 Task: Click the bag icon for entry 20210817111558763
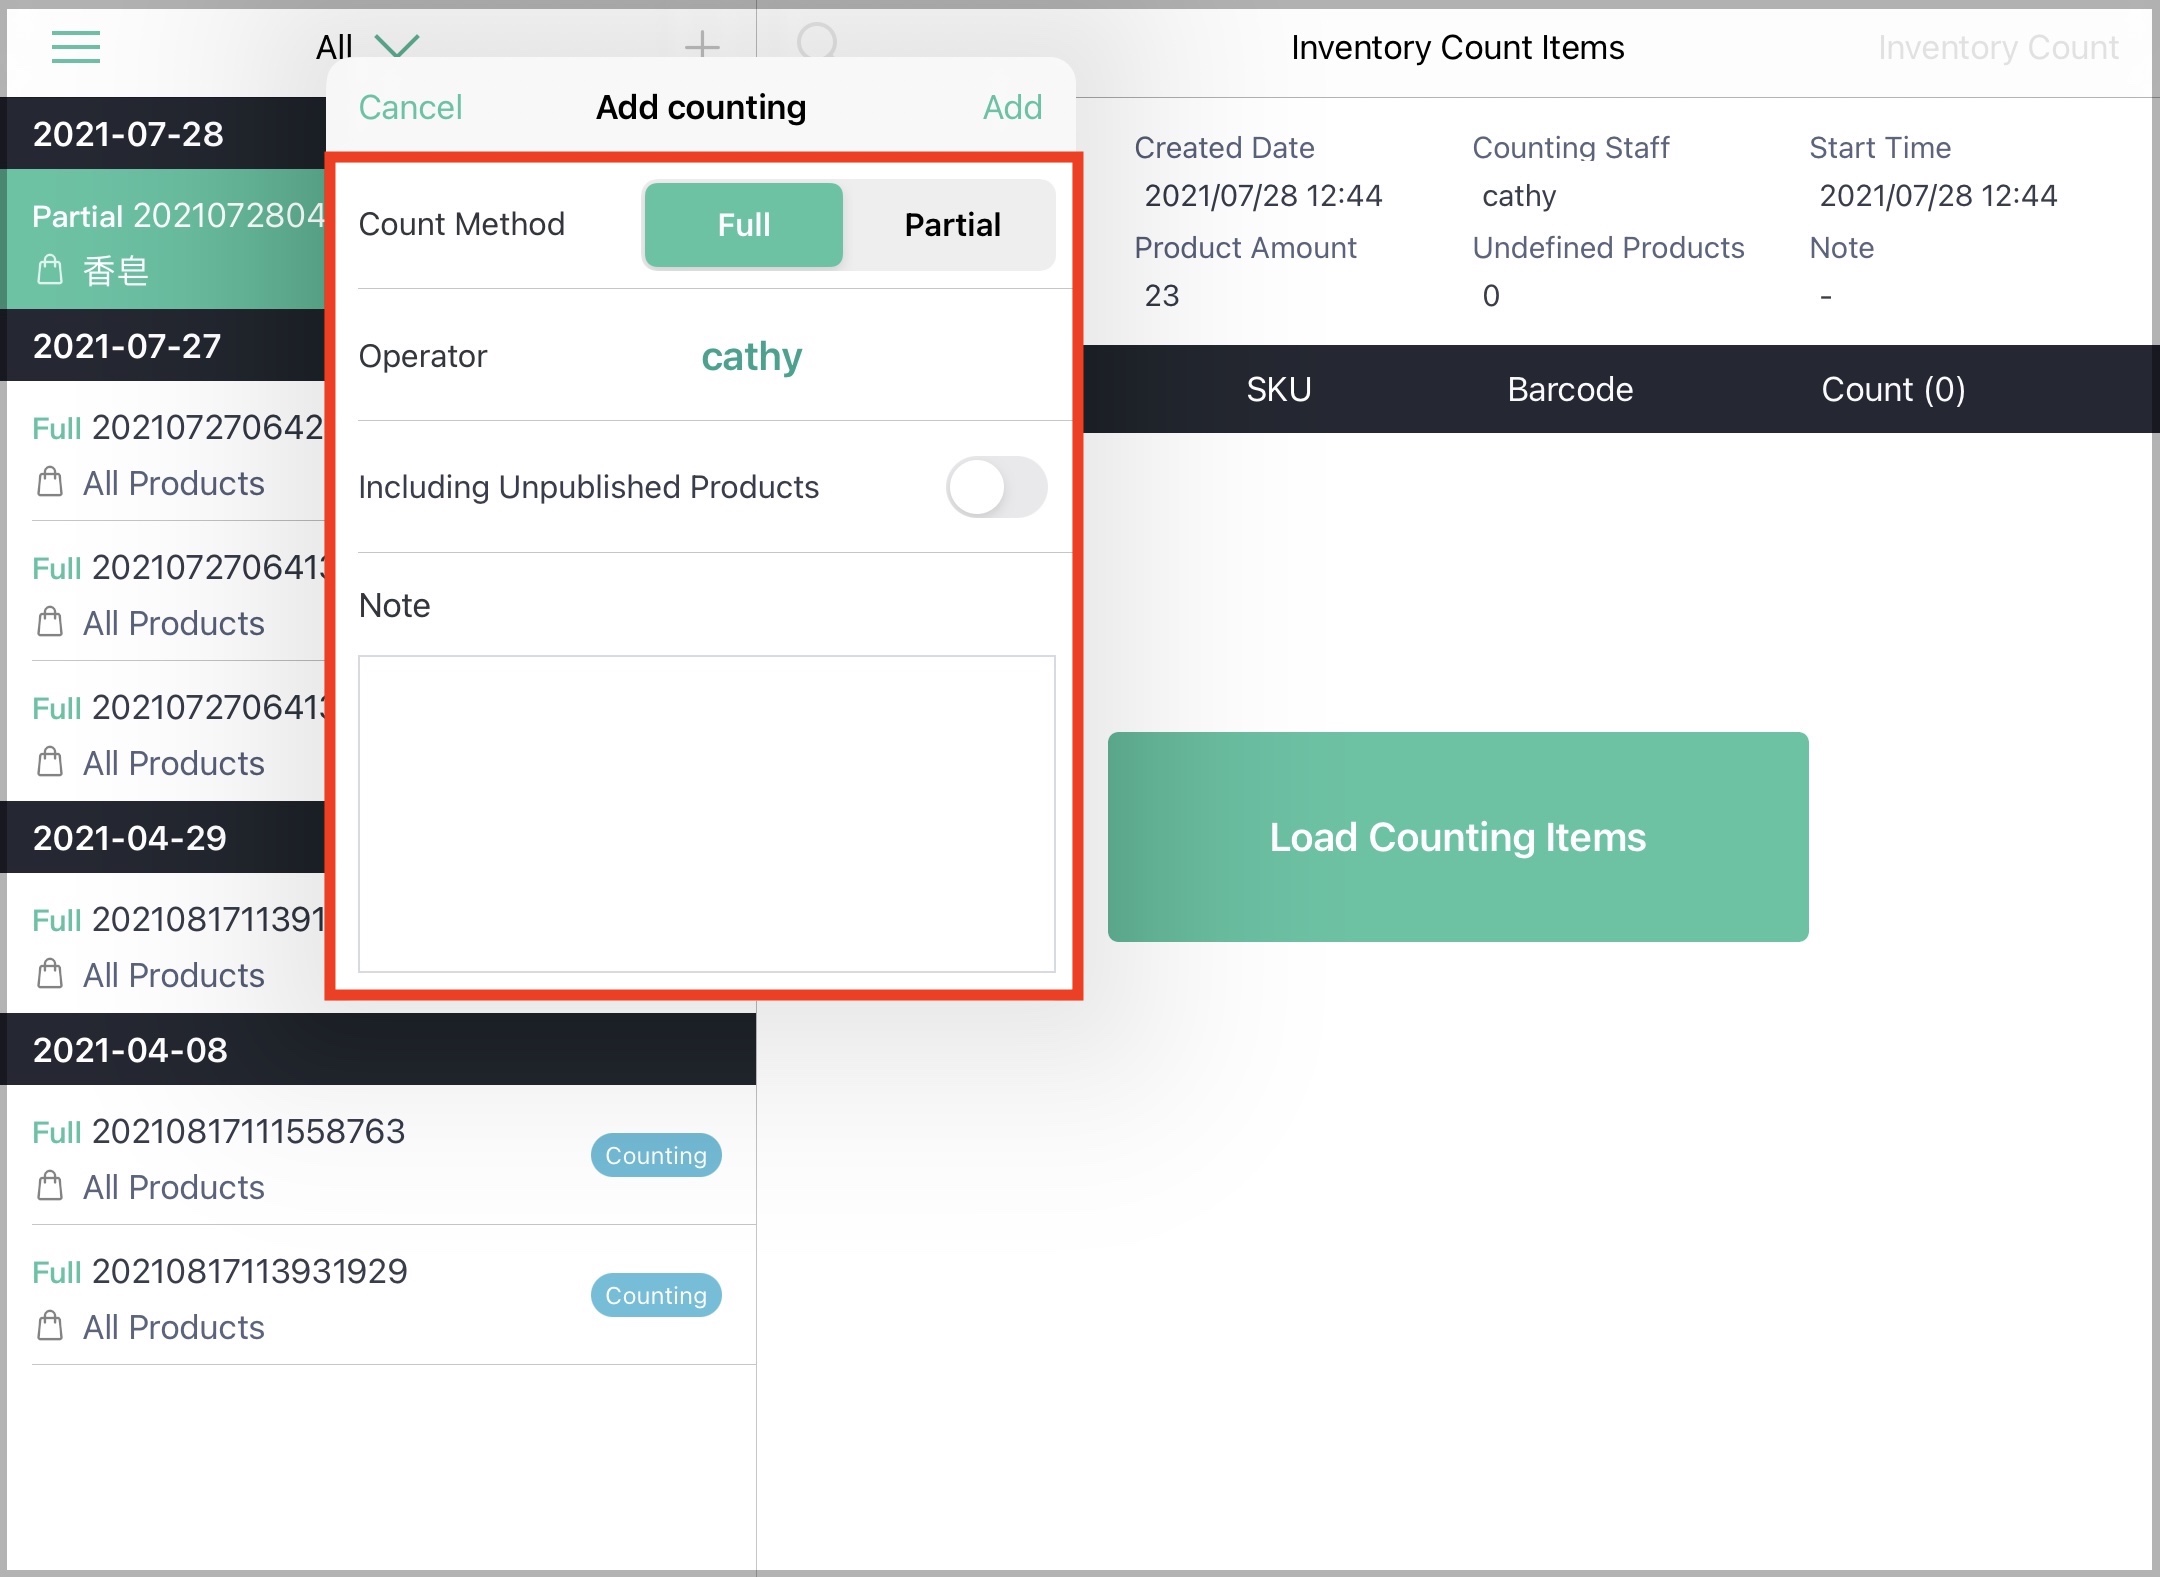(50, 1187)
